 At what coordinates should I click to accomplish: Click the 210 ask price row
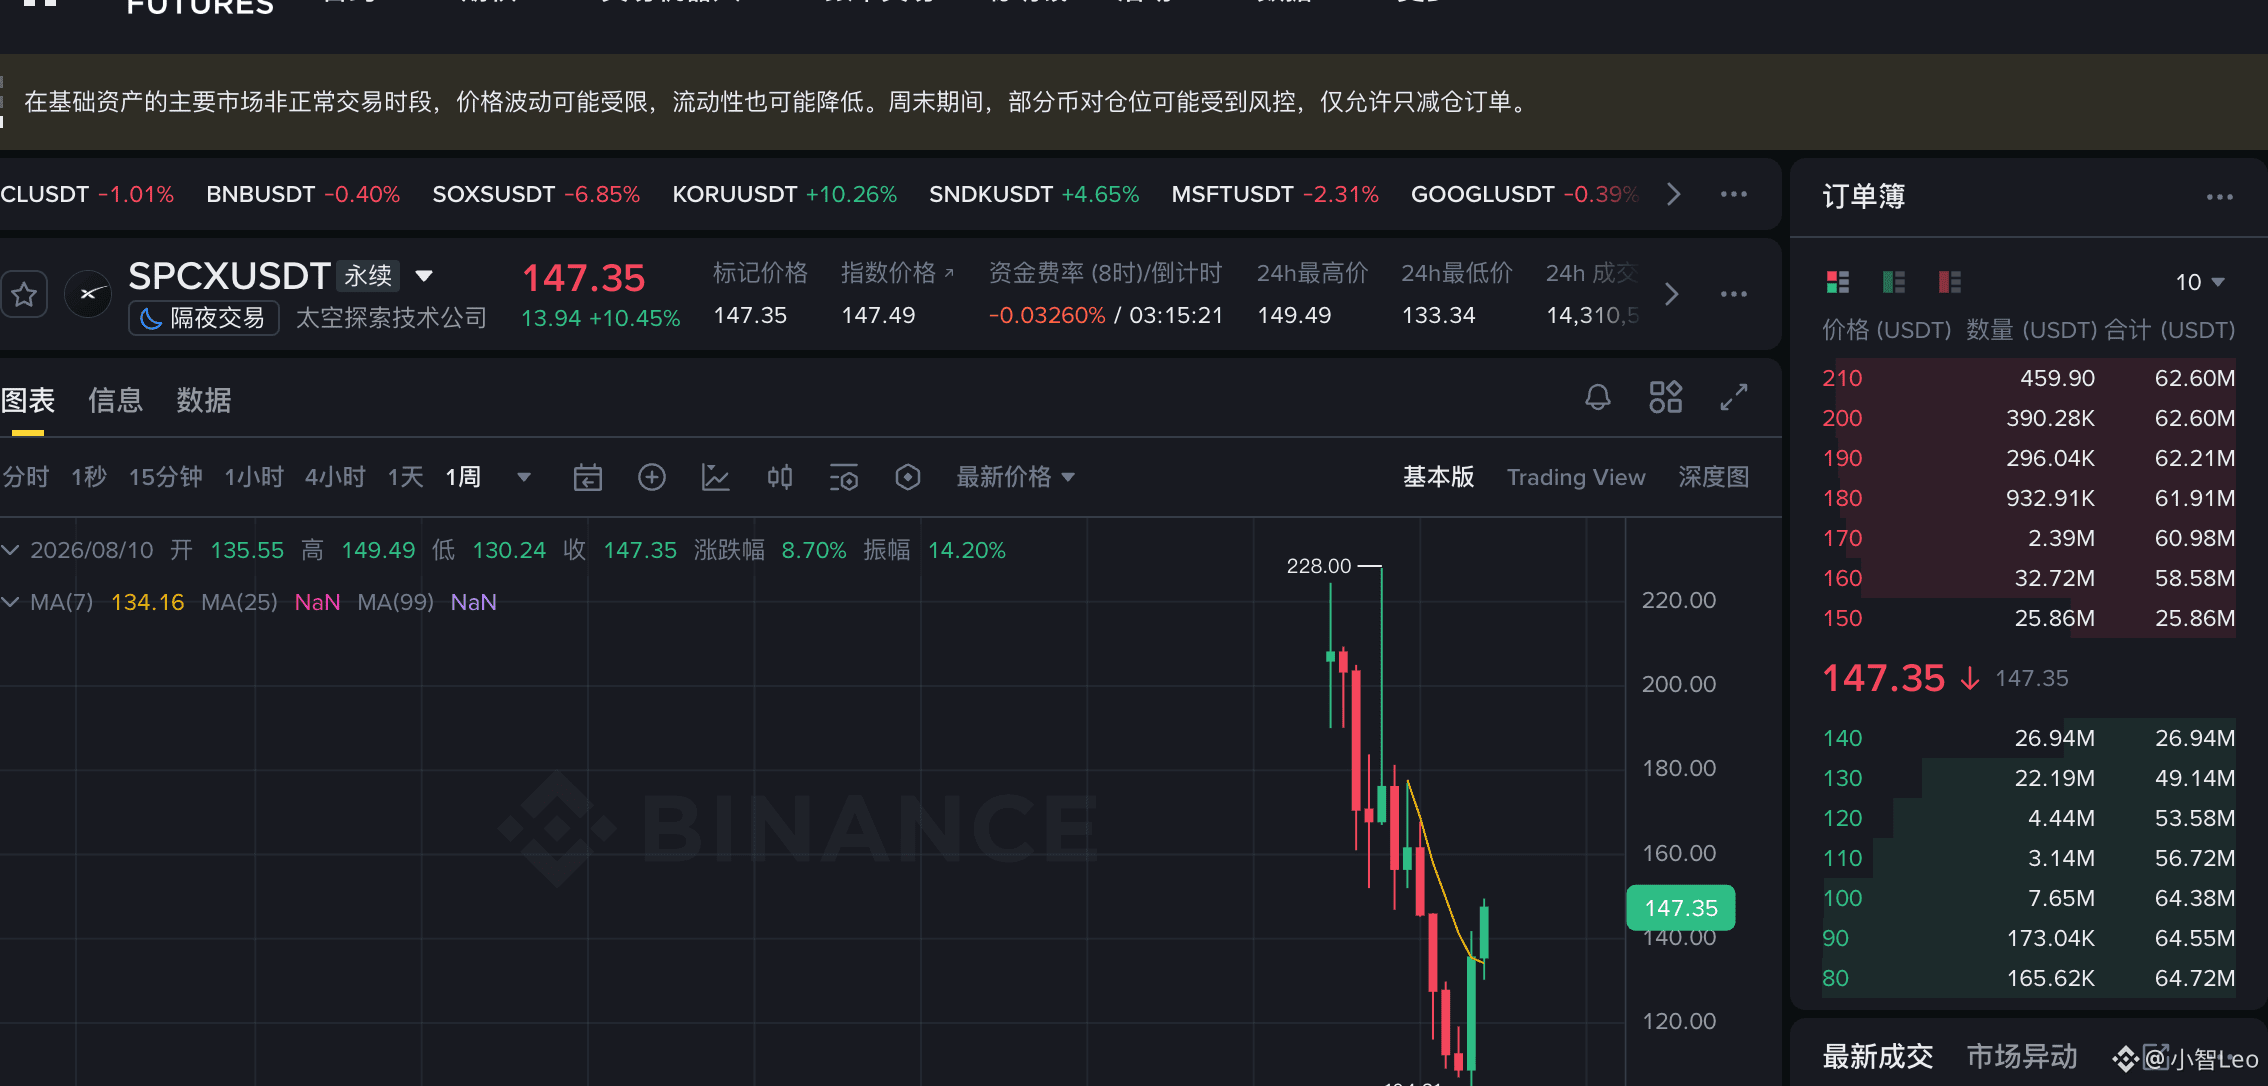(x=2028, y=378)
